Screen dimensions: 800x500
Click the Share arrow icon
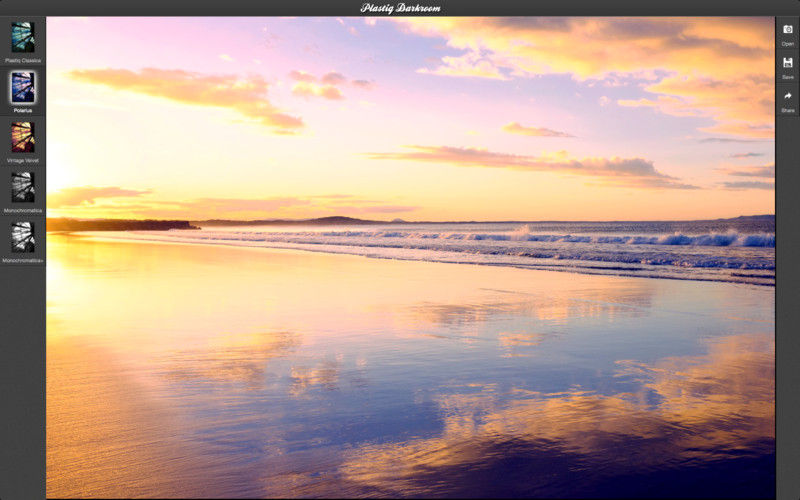787,96
